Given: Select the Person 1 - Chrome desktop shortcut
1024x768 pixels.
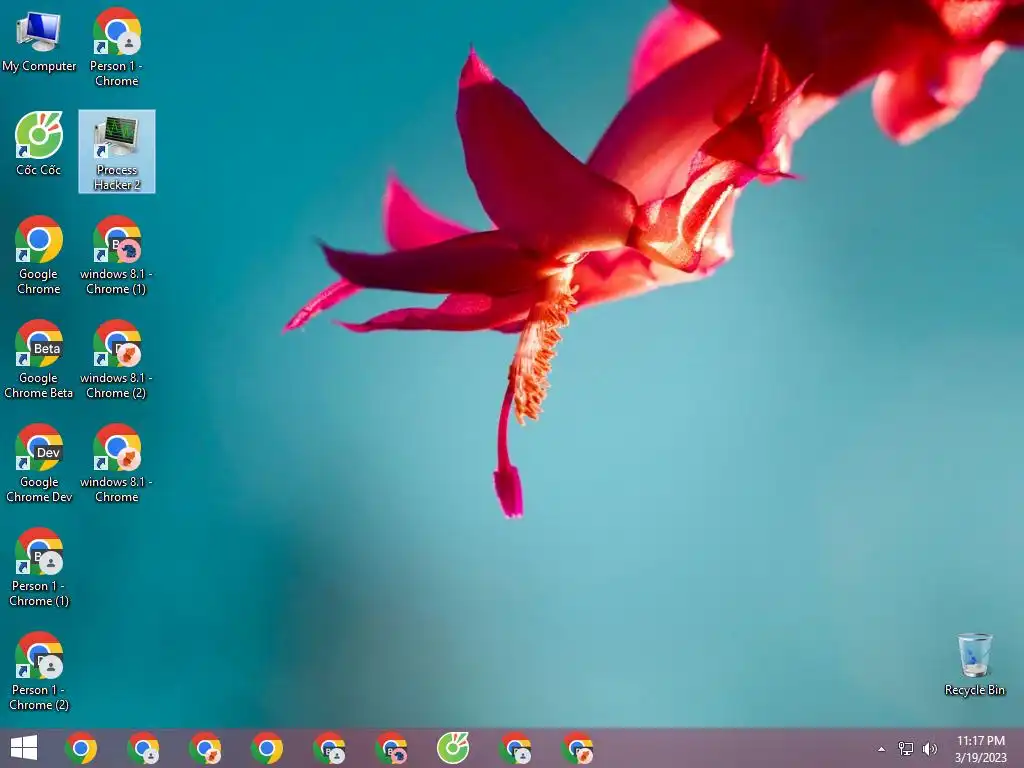Looking at the screenshot, I should pyautogui.click(x=116, y=47).
